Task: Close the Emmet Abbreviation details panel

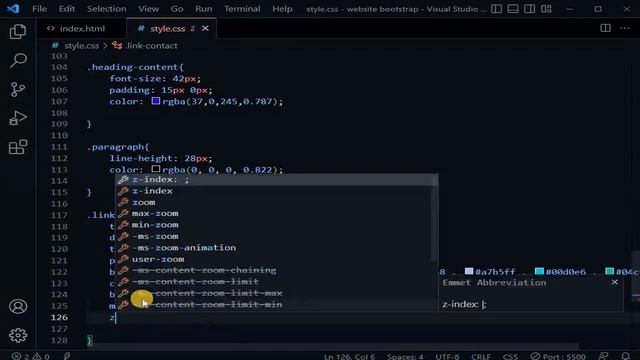Action: [615, 282]
